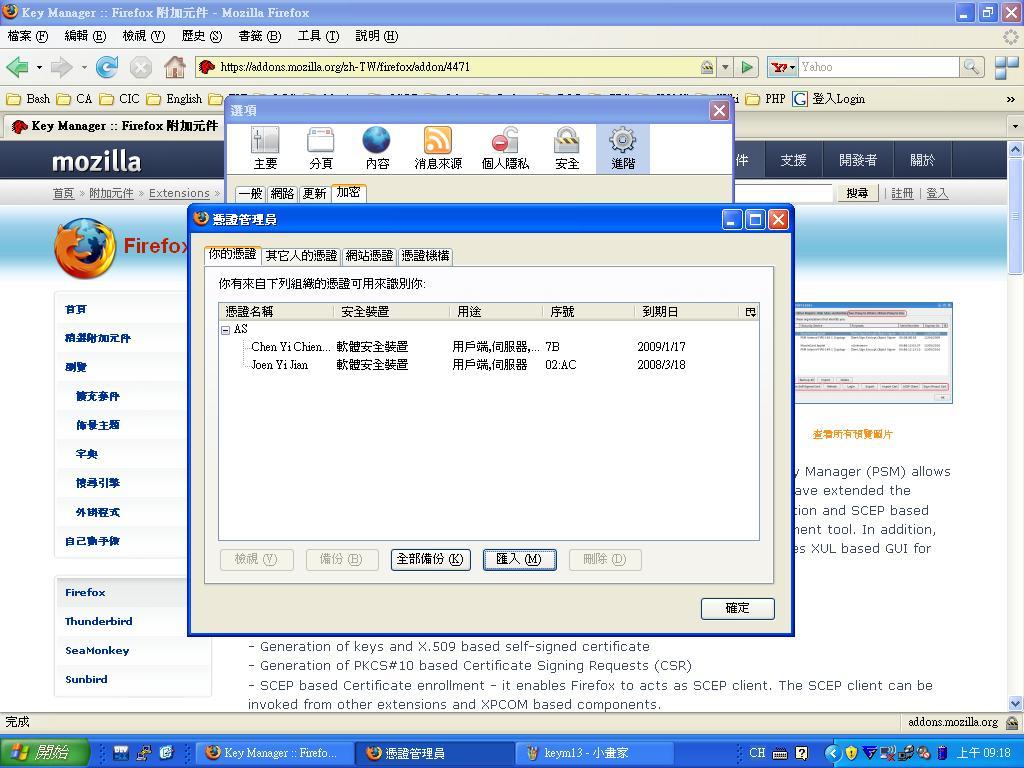Click the green Go arrow beside address bar
Screen dimensions: 1024x768
click(x=747, y=67)
